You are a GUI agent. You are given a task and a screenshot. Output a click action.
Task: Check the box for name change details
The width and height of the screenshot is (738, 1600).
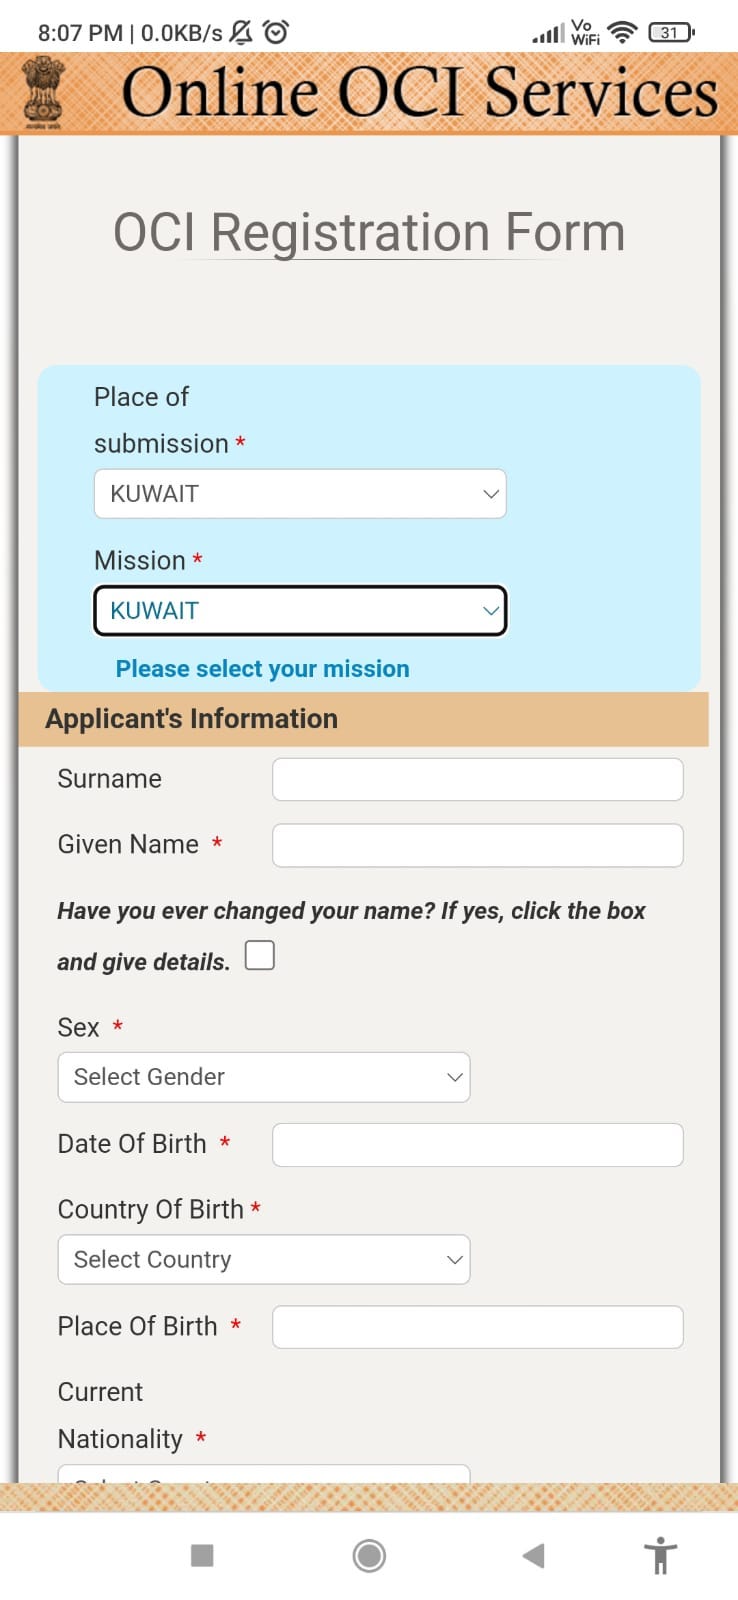click(259, 955)
